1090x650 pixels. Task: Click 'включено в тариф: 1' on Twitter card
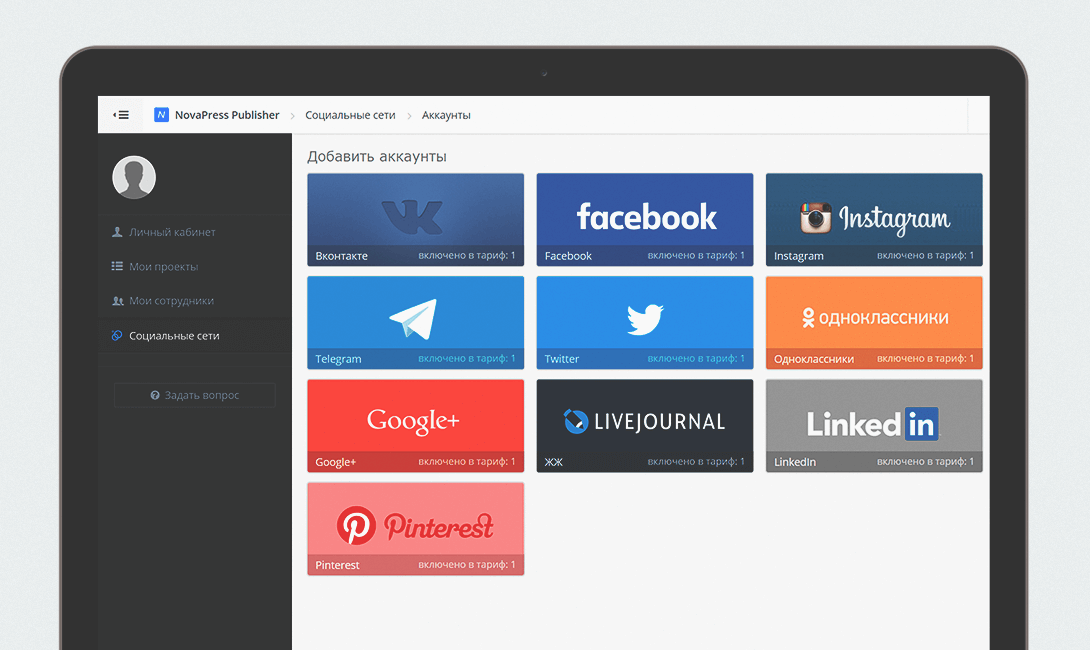pyautogui.click(x=696, y=359)
